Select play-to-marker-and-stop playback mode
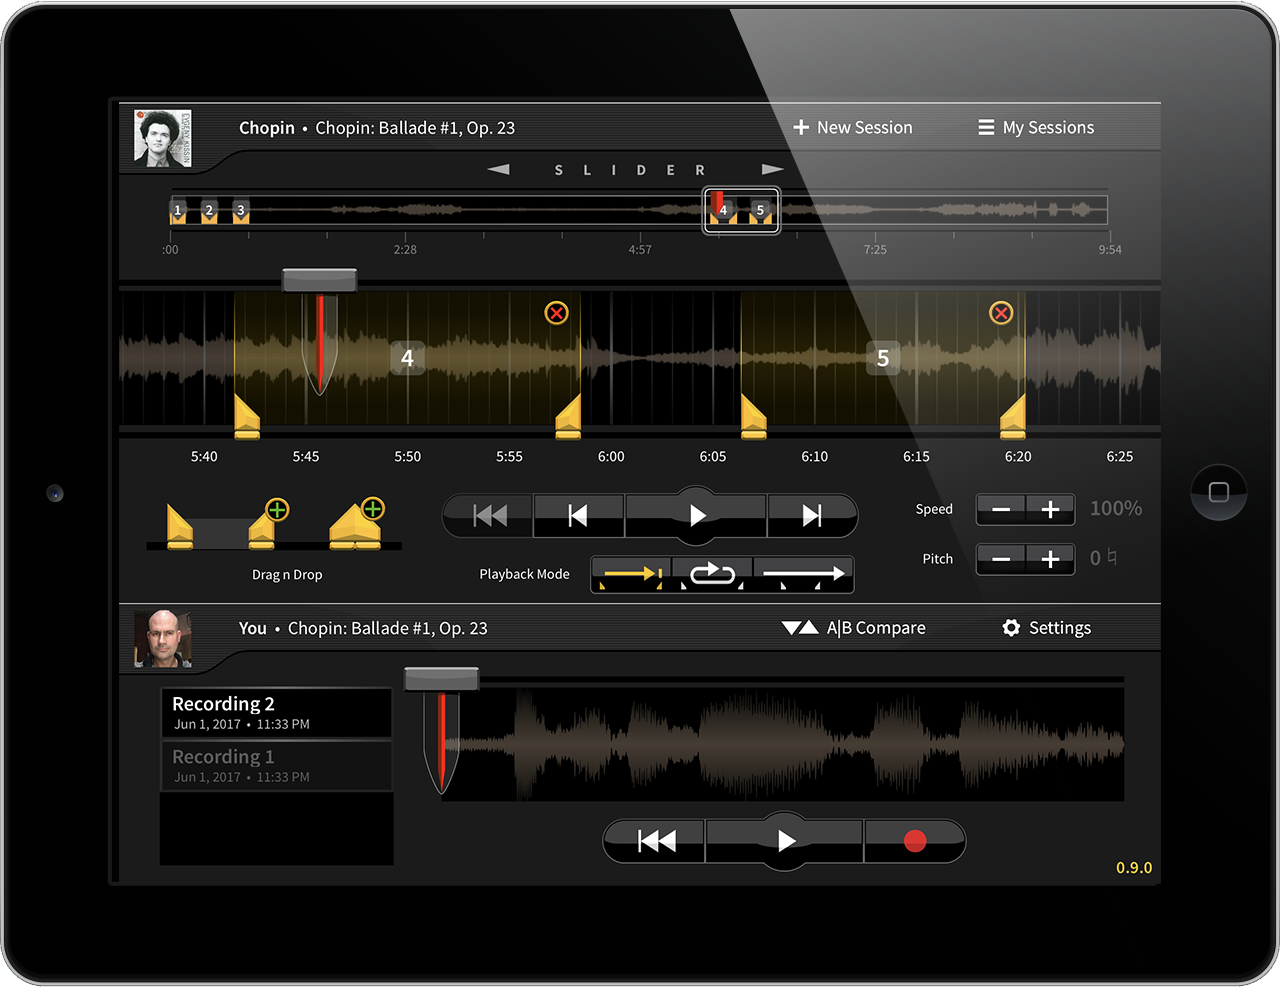The height and width of the screenshot is (987, 1280). pyautogui.click(x=632, y=574)
